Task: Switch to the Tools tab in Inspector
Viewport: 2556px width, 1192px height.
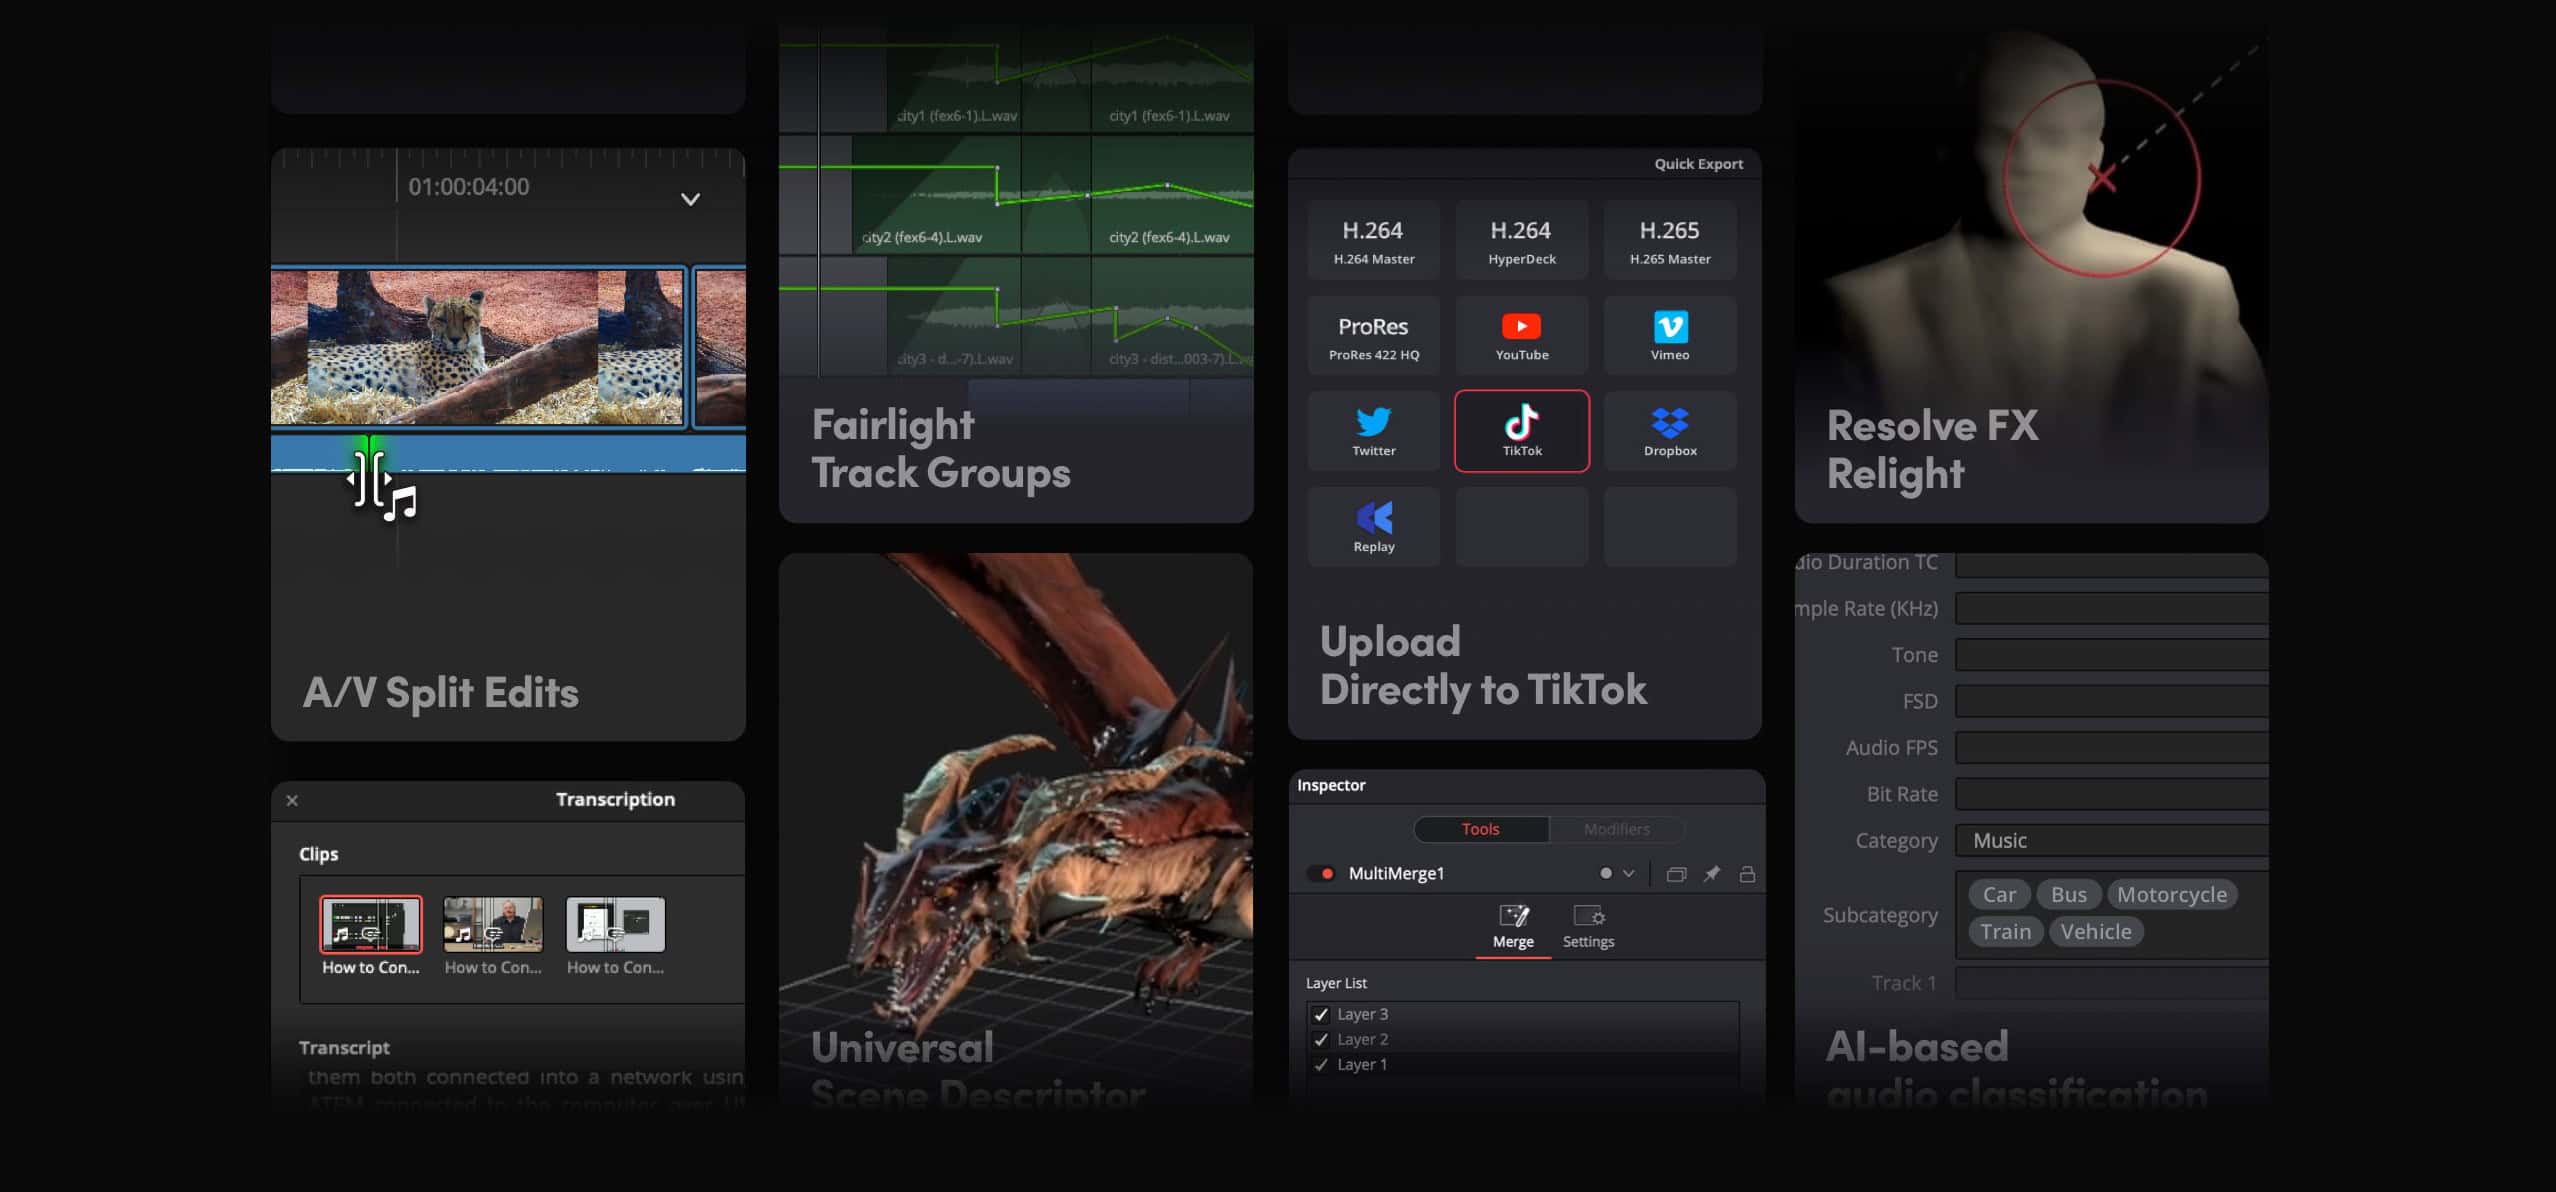Action: (x=1480, y=829)
